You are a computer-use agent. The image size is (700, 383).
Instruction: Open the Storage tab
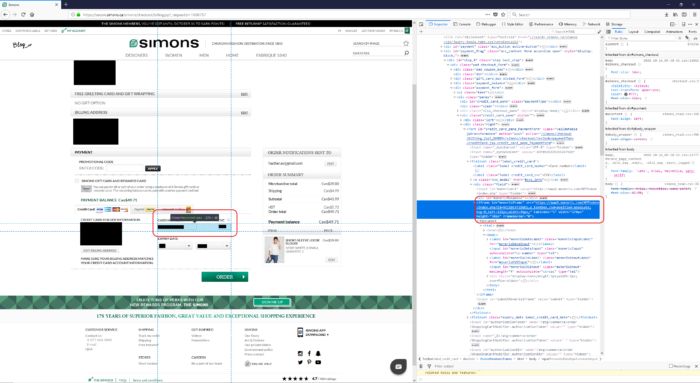[614, 24]
